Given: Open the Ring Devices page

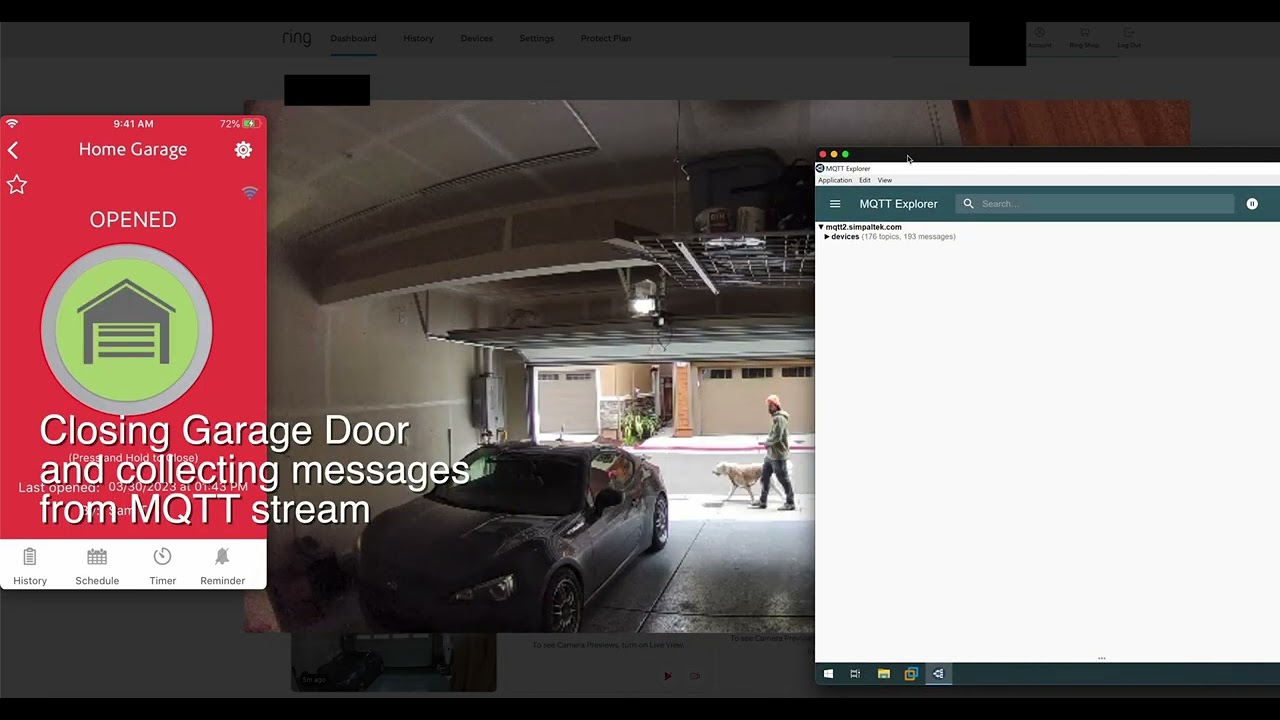Looking at the screenshot, I should click(x=476, y=39).
